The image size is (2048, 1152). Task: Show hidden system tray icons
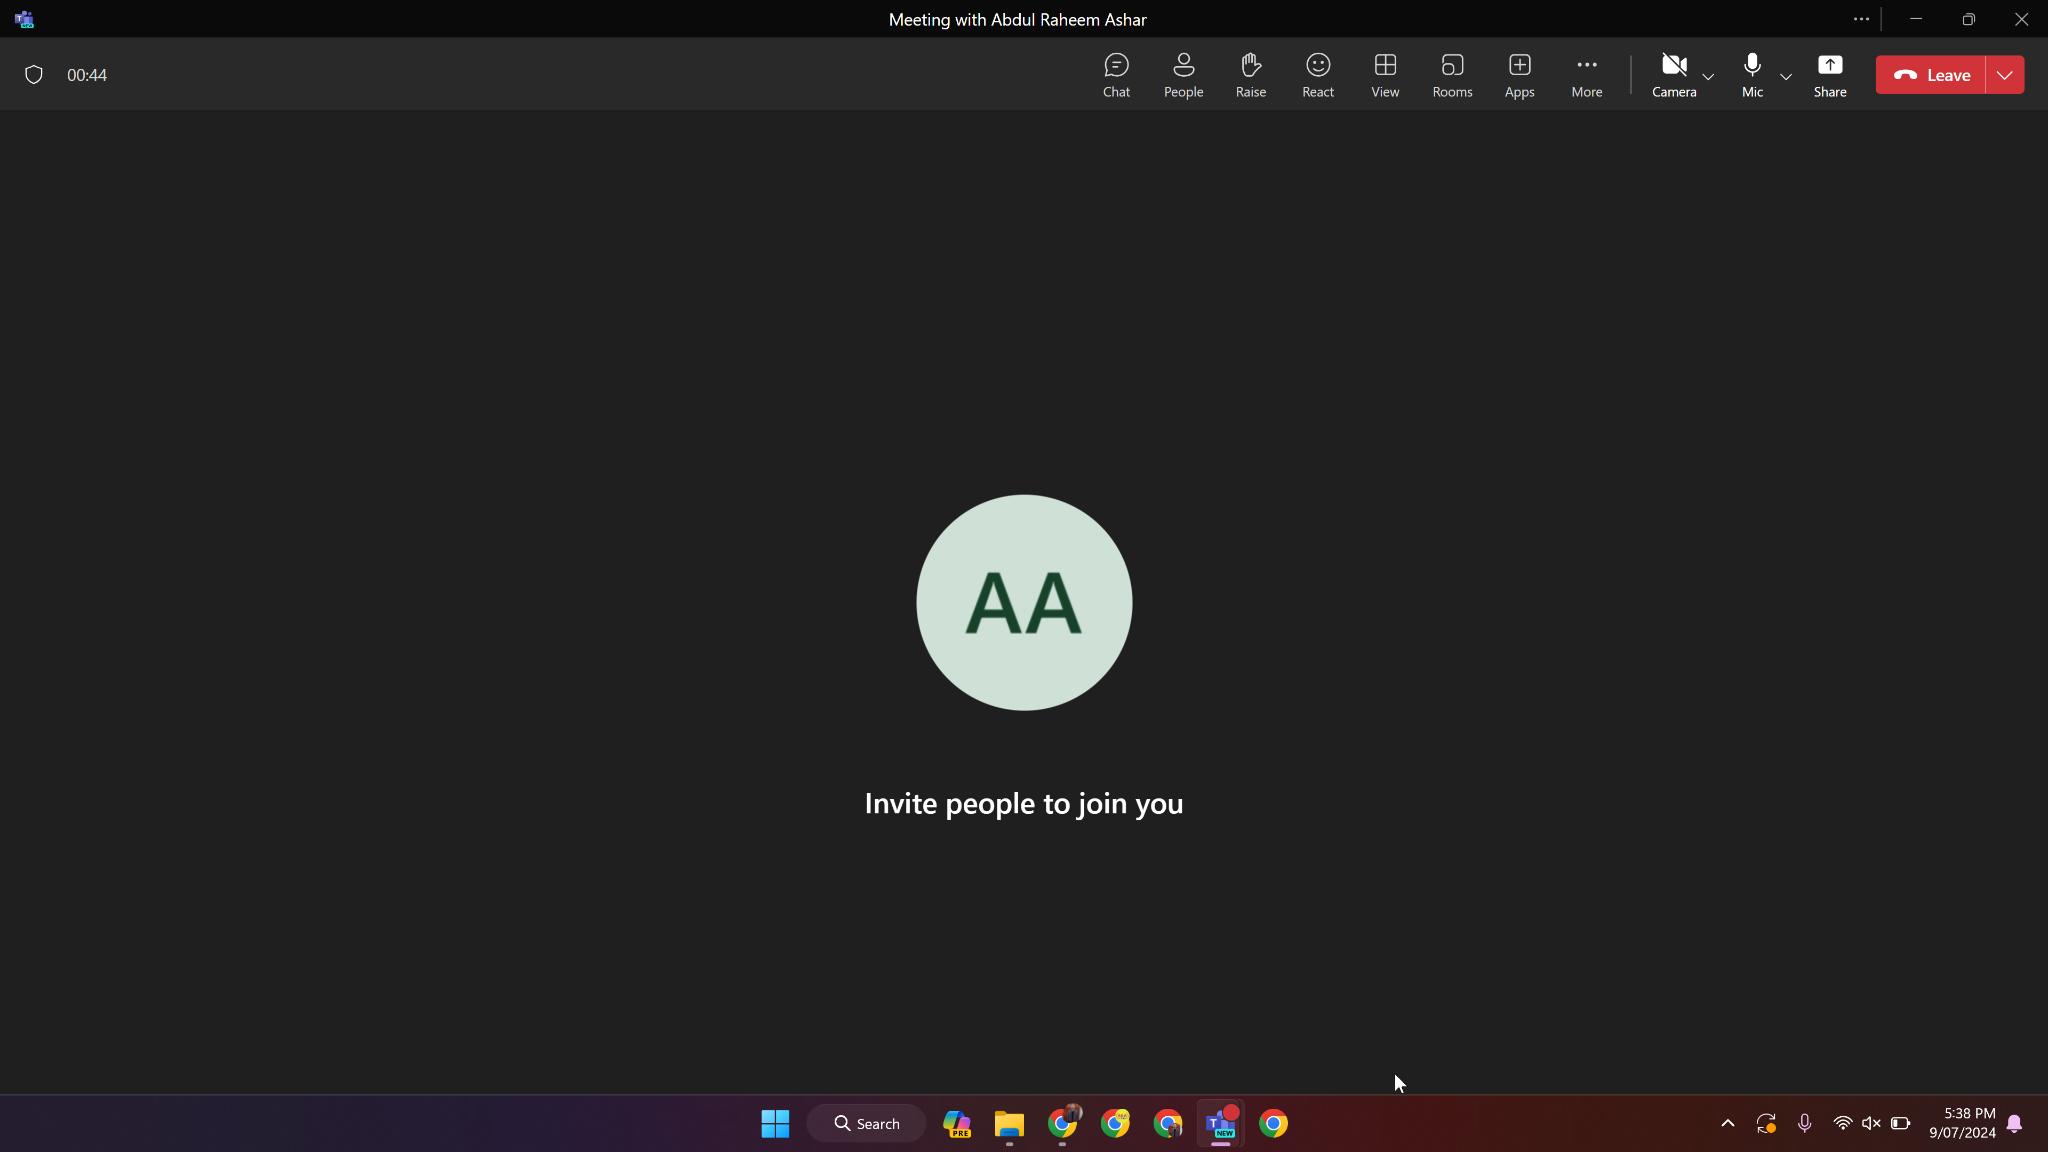click(x=1727, y=1124)
